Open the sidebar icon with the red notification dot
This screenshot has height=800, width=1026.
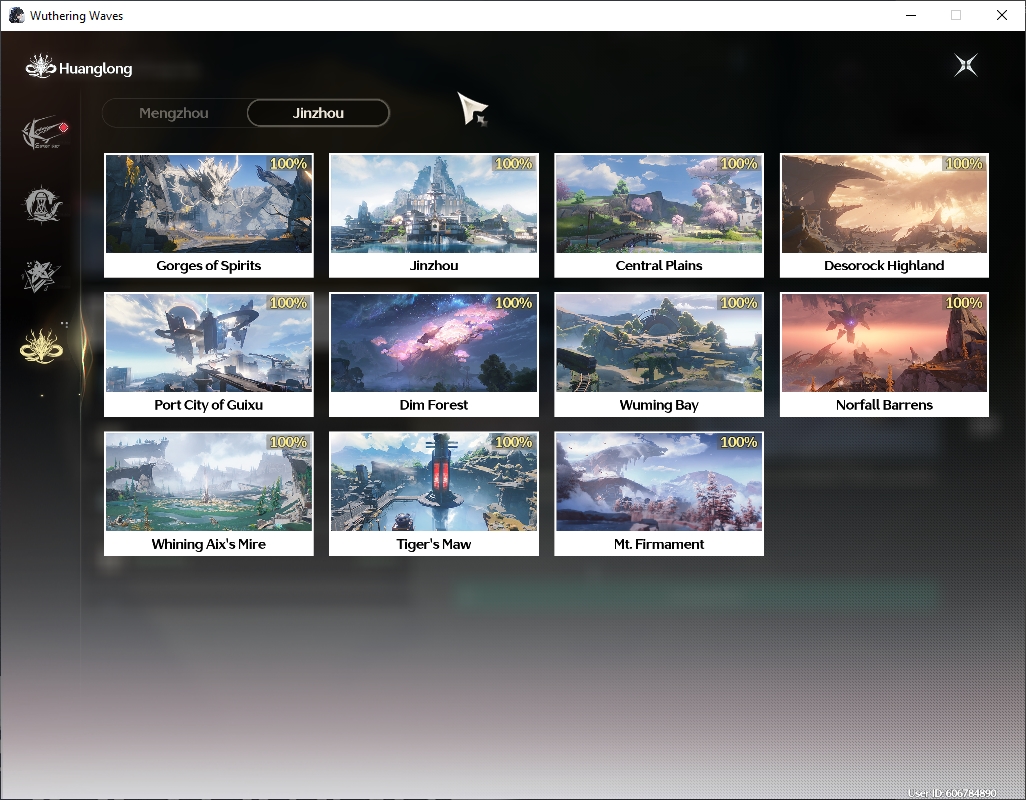[x=44, y=133]
